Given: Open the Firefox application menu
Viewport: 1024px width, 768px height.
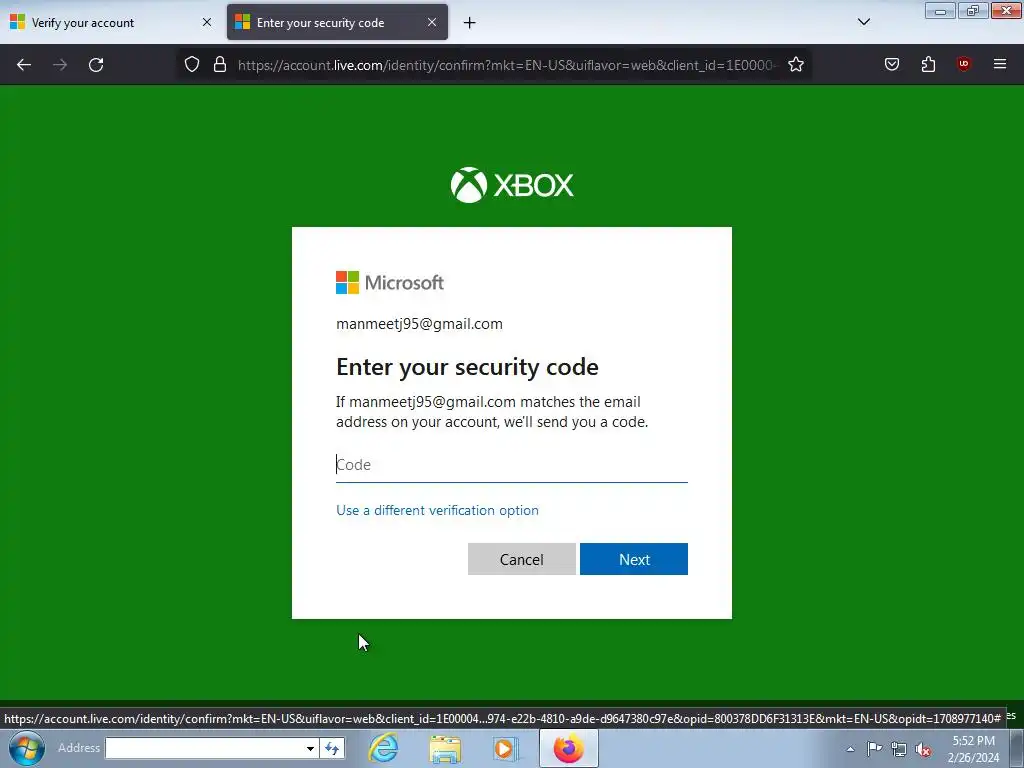Looking at the screenshot, I should coord(1000,64).
